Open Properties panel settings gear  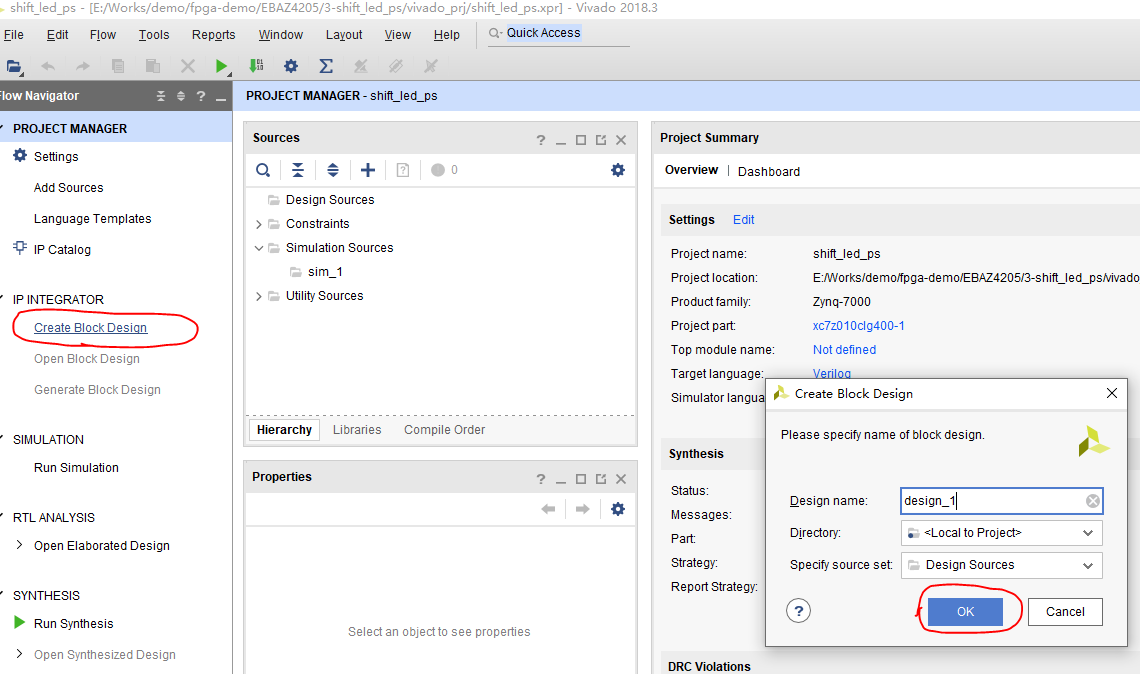click(x=618, y=509)
